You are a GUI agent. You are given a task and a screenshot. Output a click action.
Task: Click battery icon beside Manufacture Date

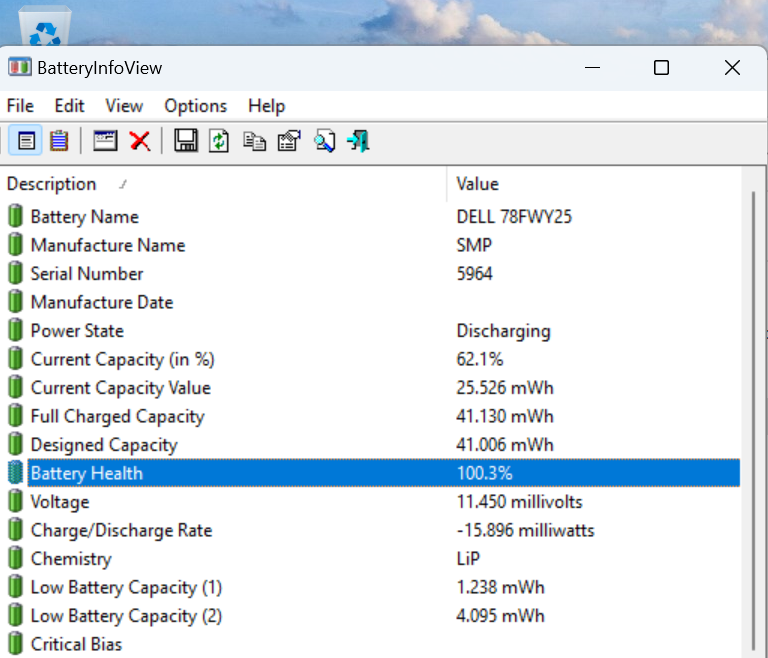[x=16, y=301]
